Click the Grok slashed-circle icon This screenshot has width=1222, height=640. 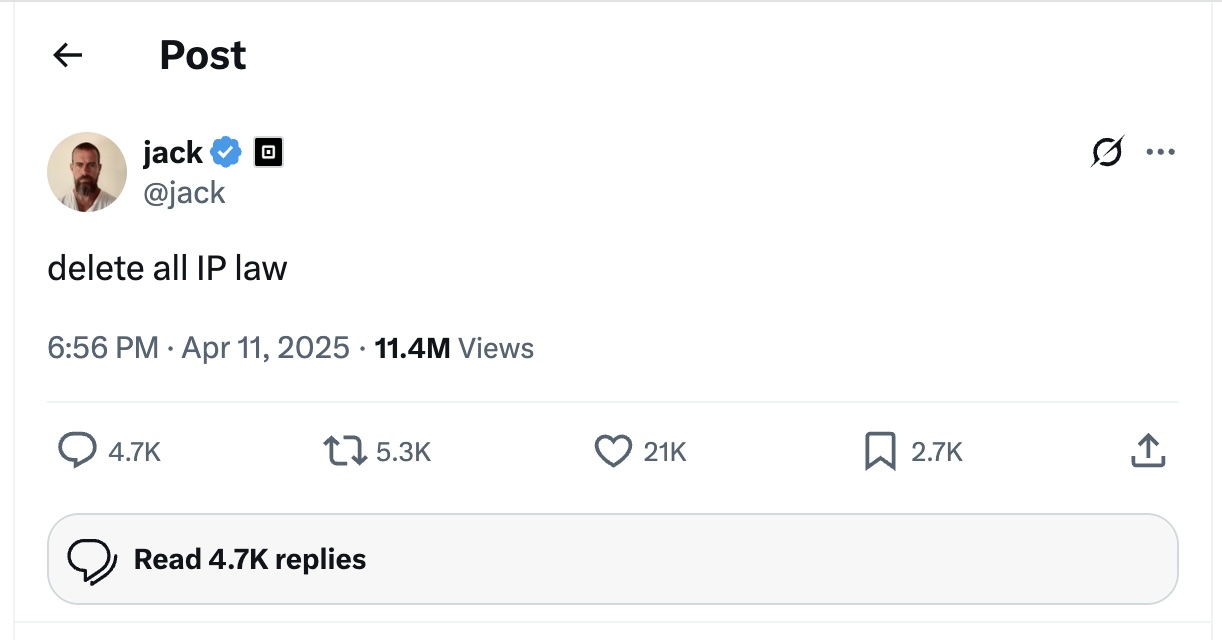pyautogui.click(x=1107, y=153)
